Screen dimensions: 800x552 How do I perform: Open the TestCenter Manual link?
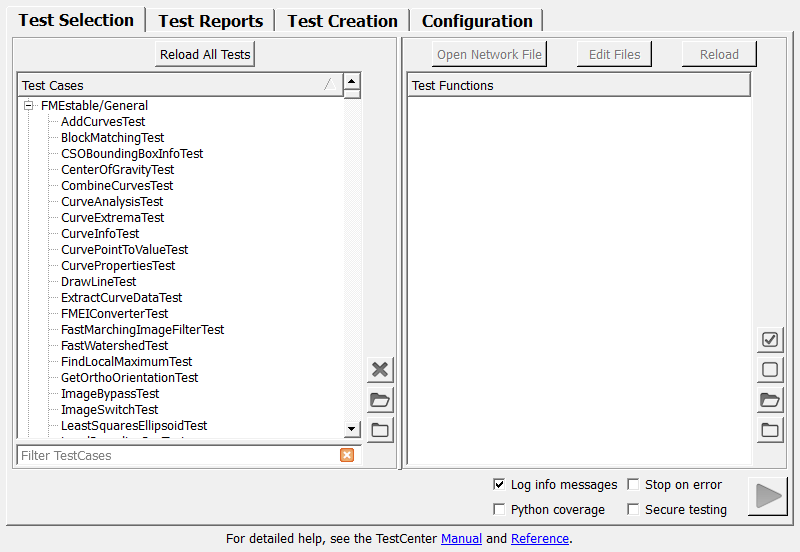tap(461, 539)
